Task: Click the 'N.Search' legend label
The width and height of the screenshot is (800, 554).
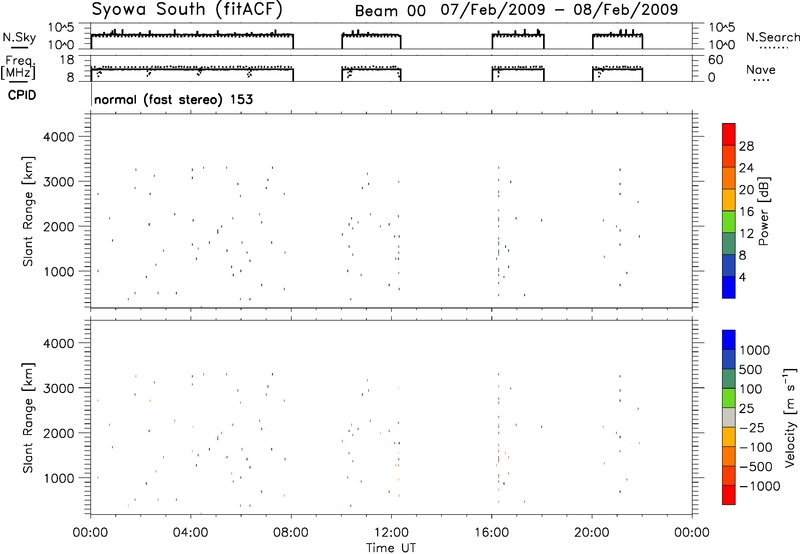Action: pyautogui.click(x=772, y=37)
